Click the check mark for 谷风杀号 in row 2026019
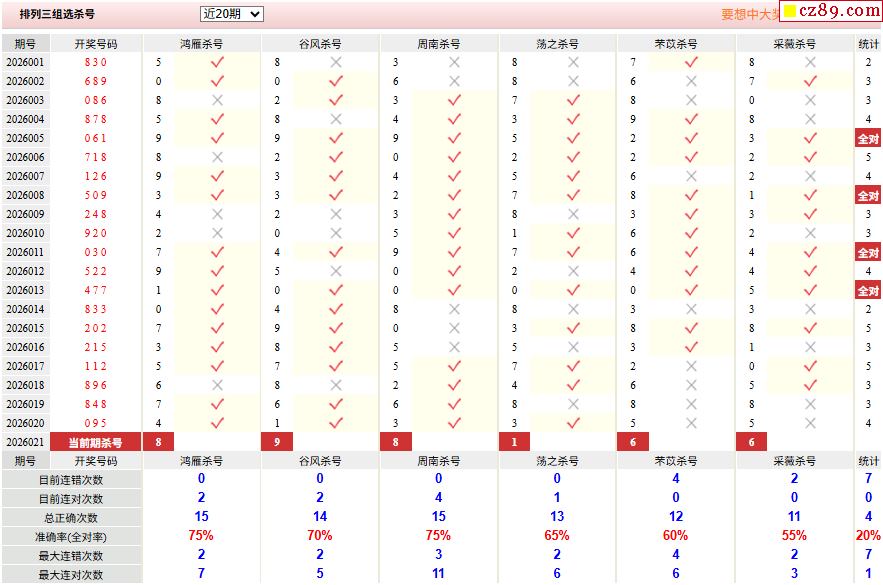Screen dimensions: 883x585 click(x=336, y=404)
